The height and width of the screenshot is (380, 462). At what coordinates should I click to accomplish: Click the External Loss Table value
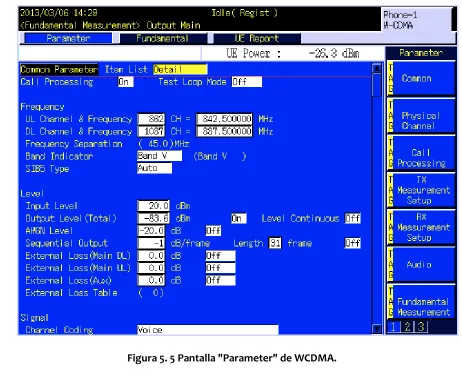[x=151, y=293]
